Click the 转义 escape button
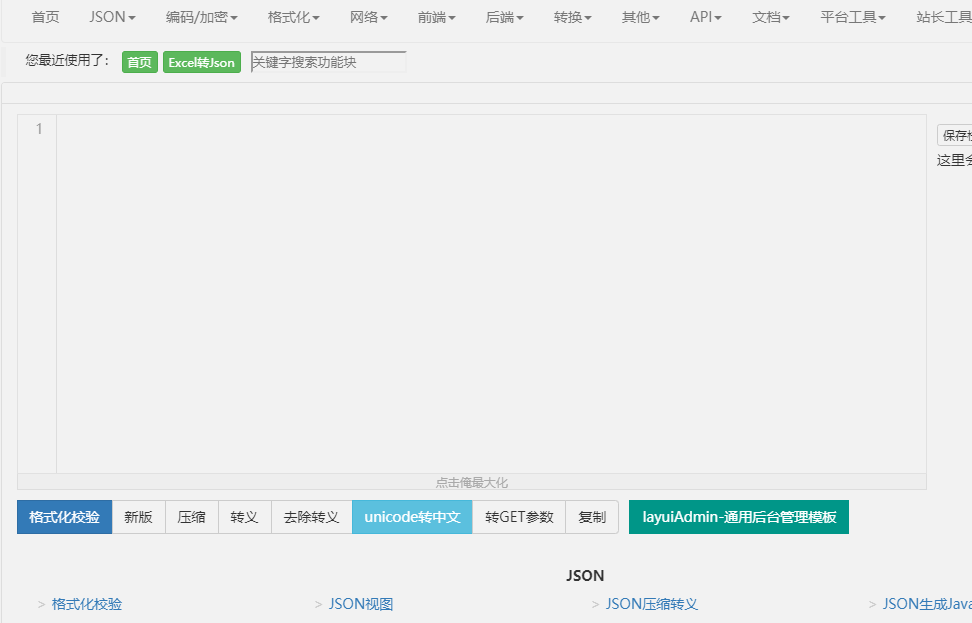 point(244,517)
